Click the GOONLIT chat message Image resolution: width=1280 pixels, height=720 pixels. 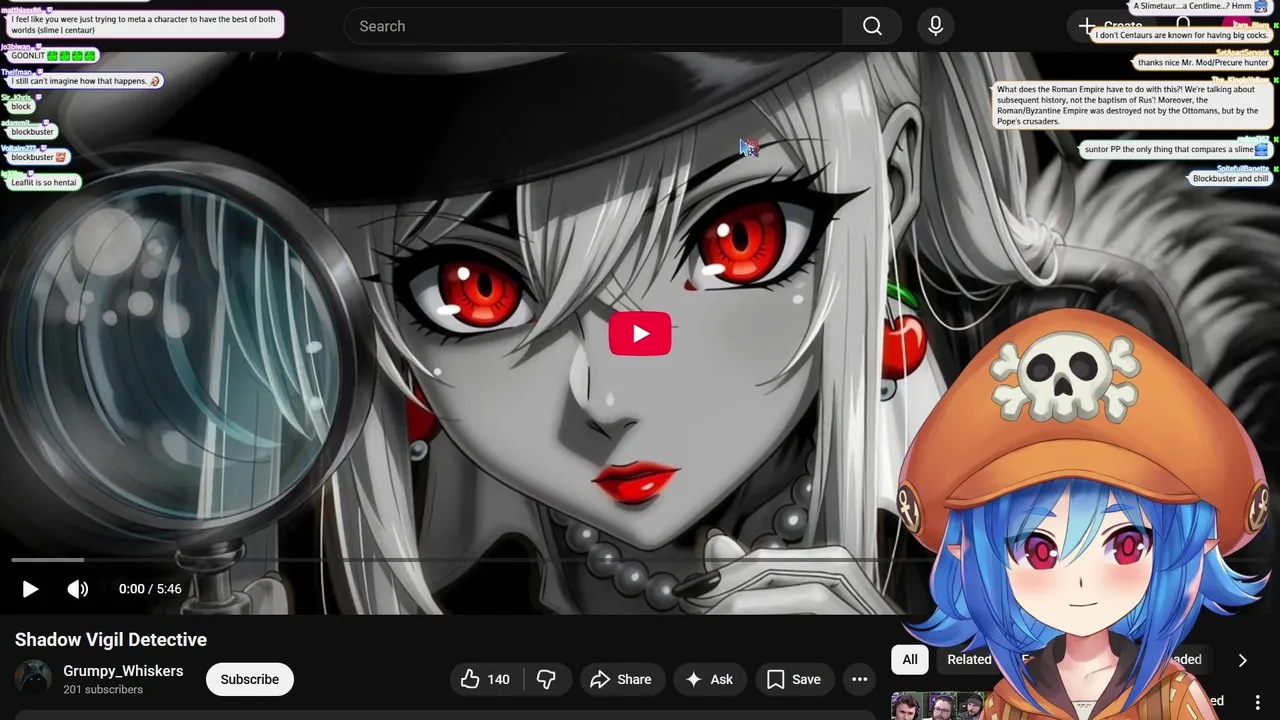click(53, 56)
